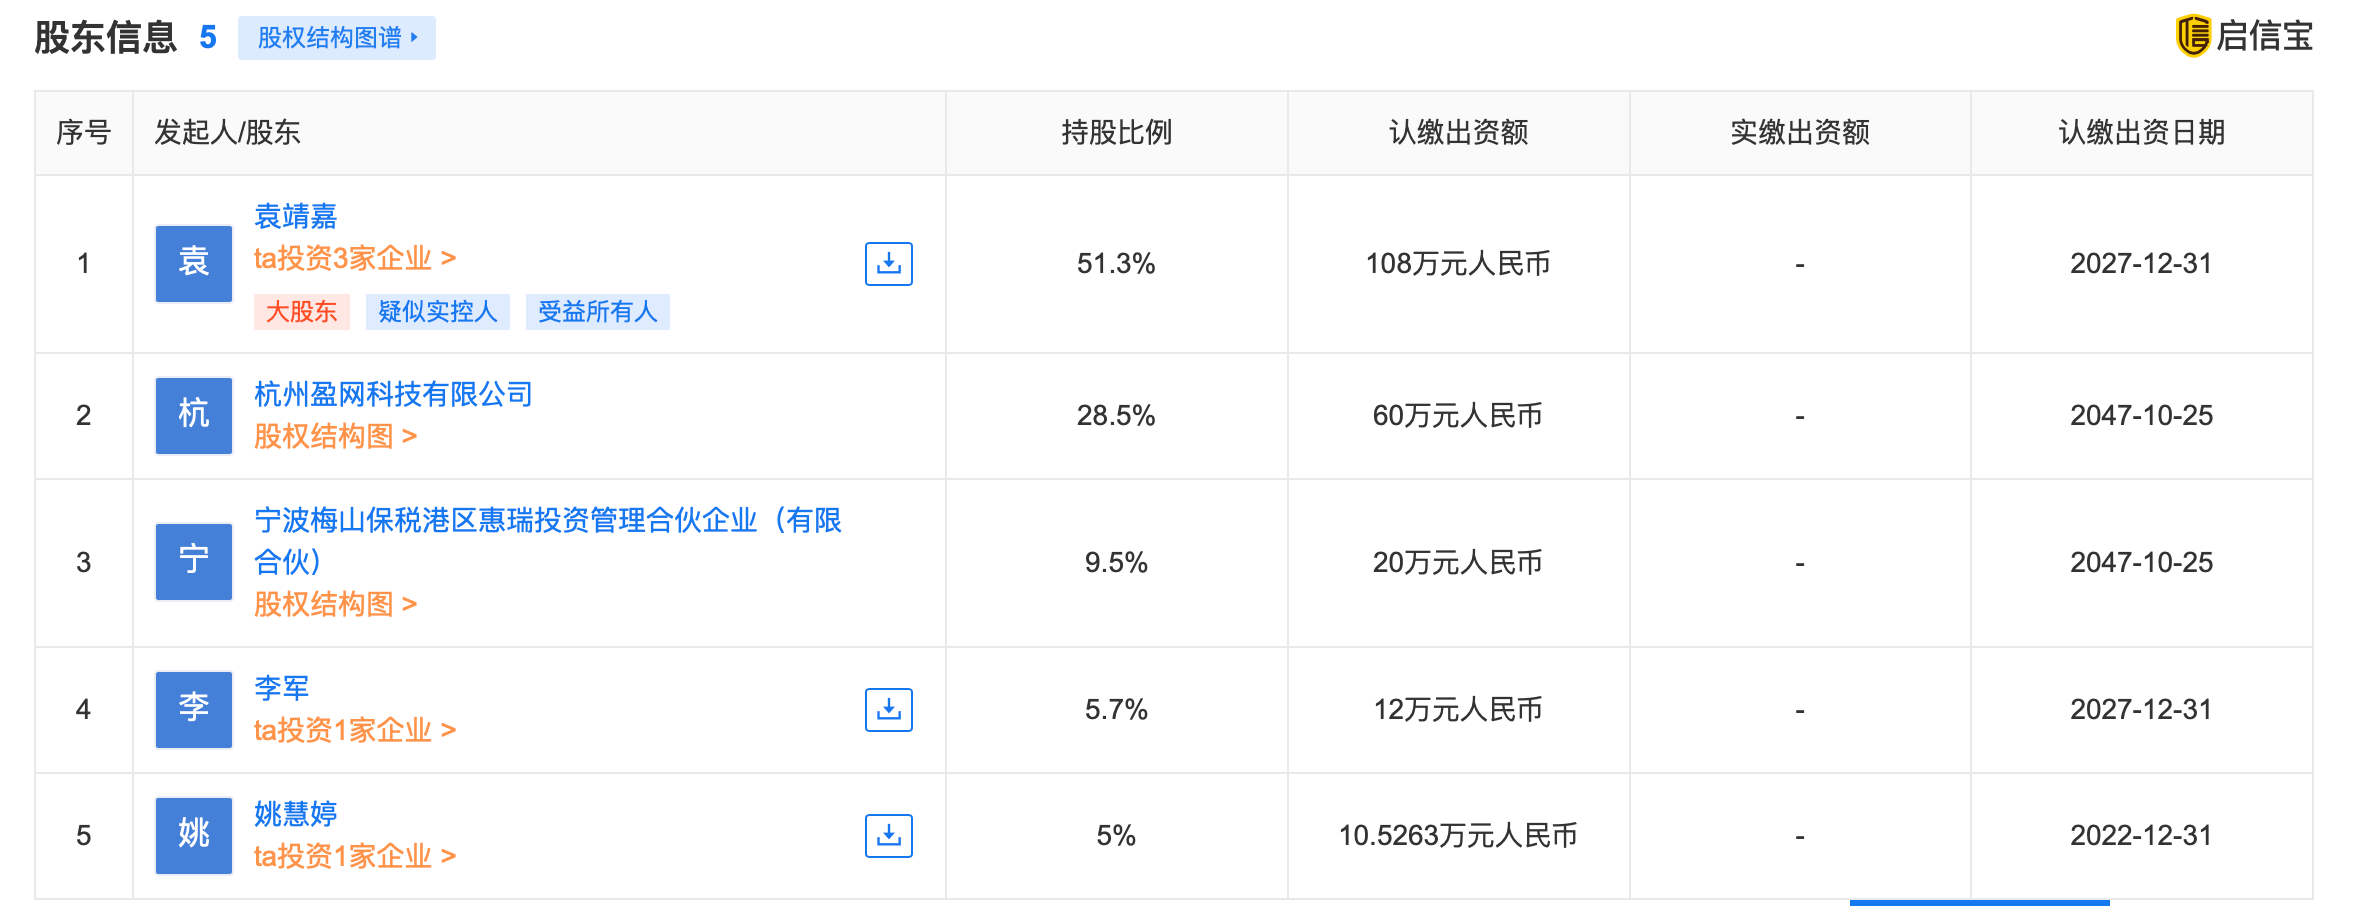Click the 宁 avatar icon for shareholder 3

(193, 562)
